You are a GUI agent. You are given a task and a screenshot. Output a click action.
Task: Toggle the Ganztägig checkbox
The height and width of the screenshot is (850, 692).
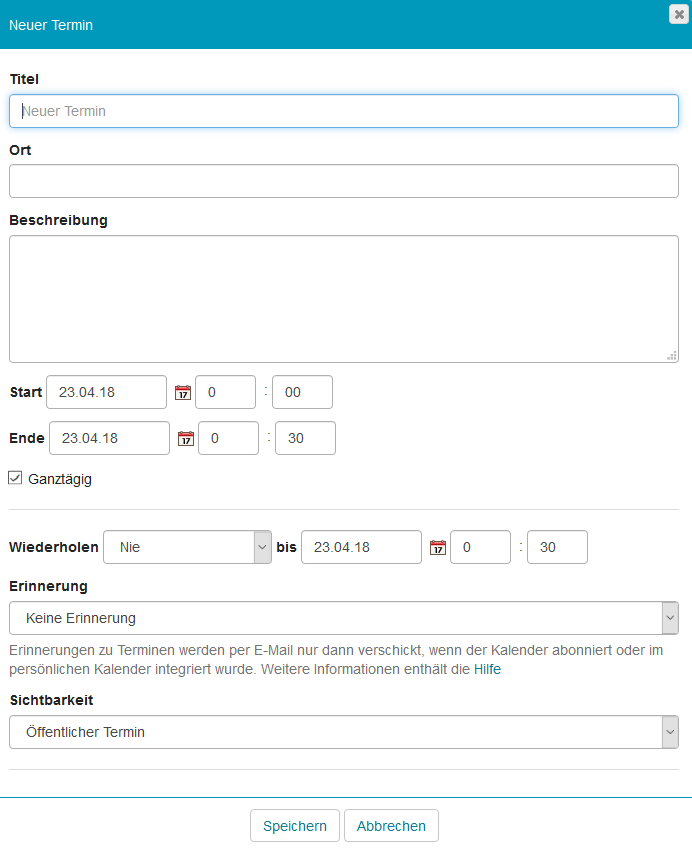15,479
